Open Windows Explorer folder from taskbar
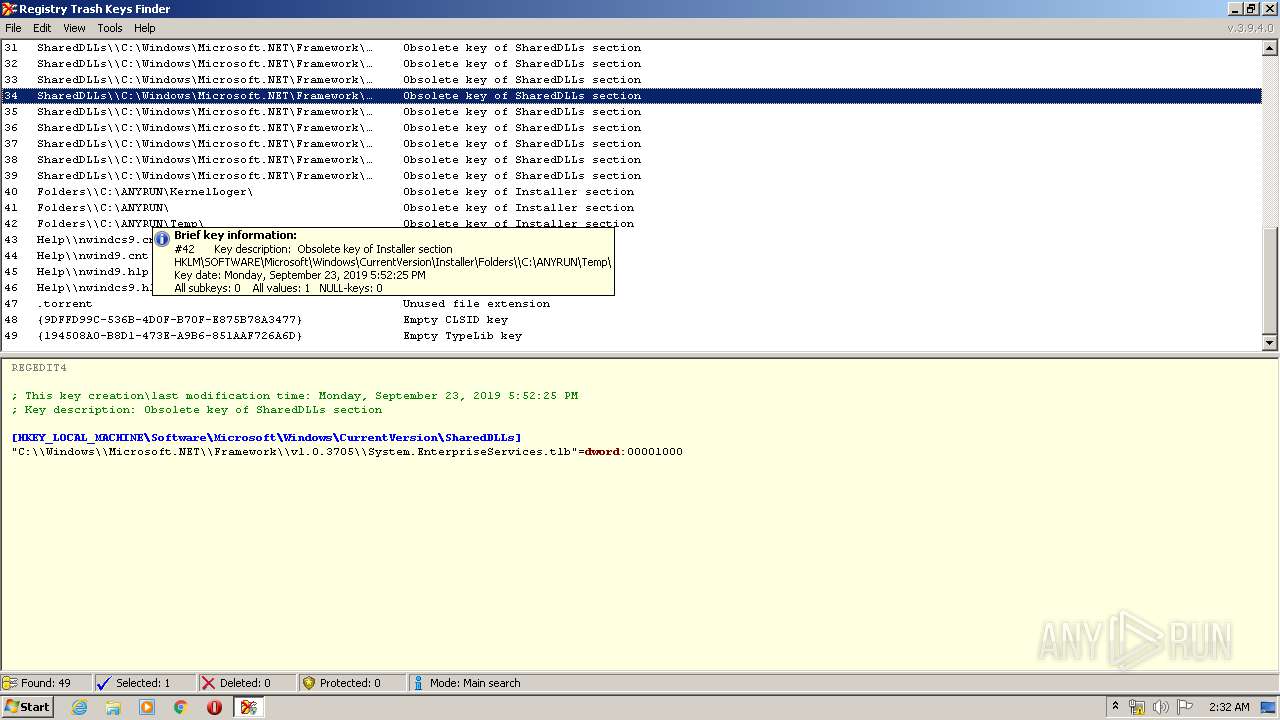Screen dimensions: 1280x720 click(113, 707)
